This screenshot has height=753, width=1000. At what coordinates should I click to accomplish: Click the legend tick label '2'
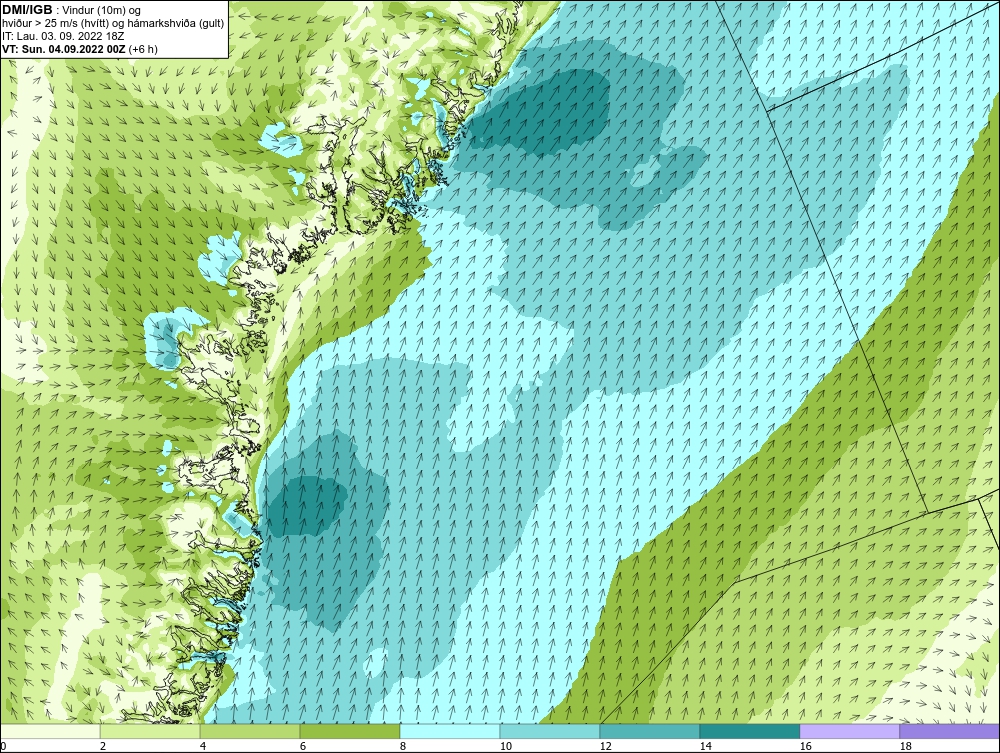pos(103,746)
